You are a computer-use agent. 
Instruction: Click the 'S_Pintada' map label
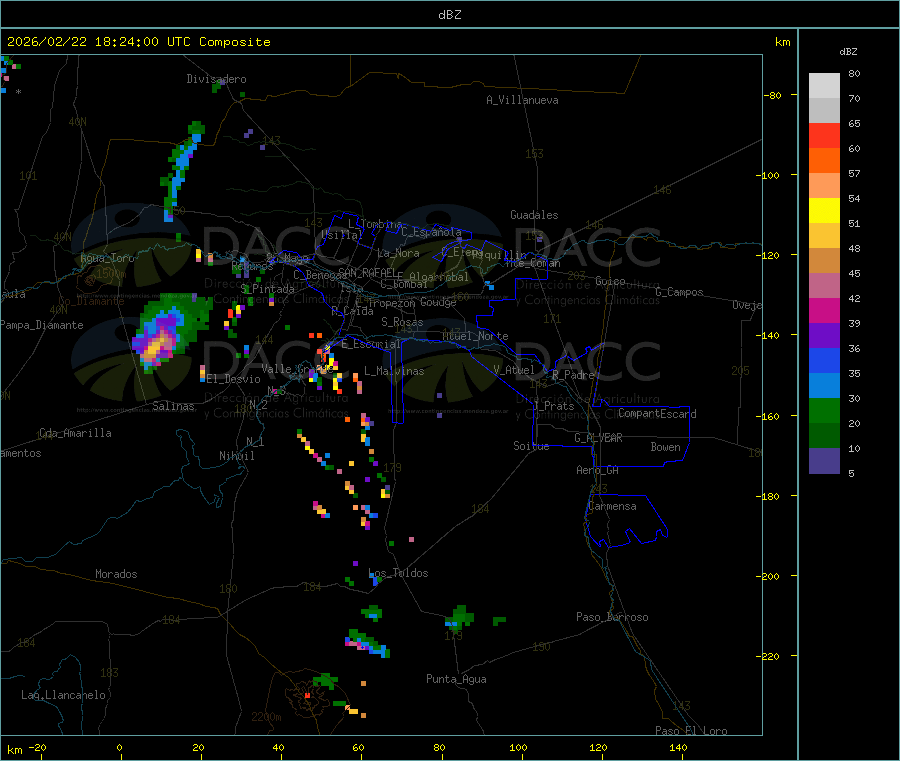267,289
